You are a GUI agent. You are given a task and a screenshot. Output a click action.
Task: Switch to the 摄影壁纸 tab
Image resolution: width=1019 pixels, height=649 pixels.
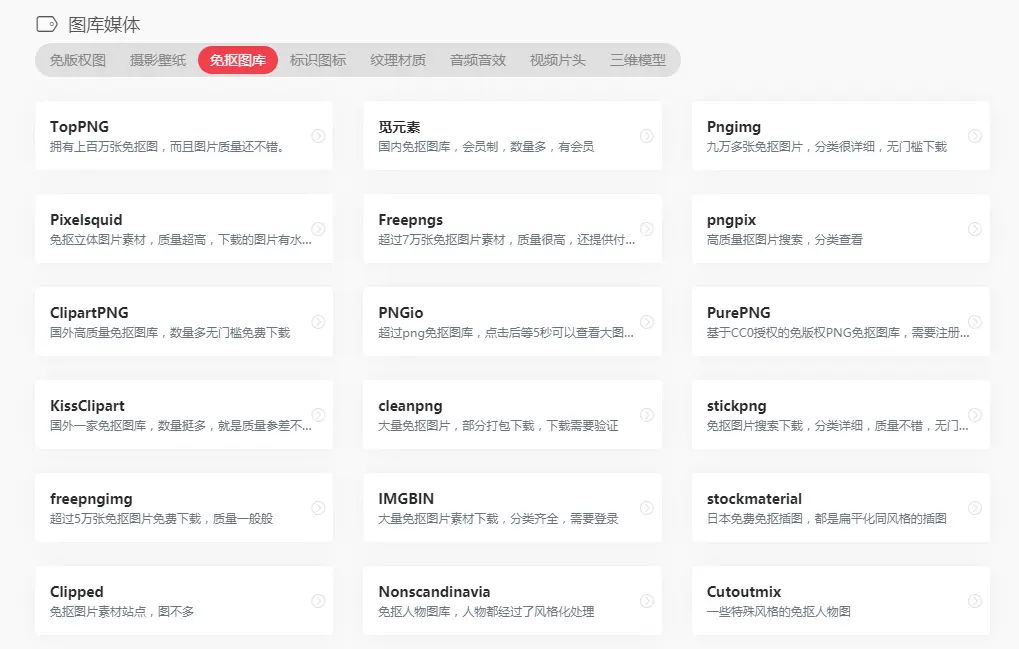tap(157, 61)
